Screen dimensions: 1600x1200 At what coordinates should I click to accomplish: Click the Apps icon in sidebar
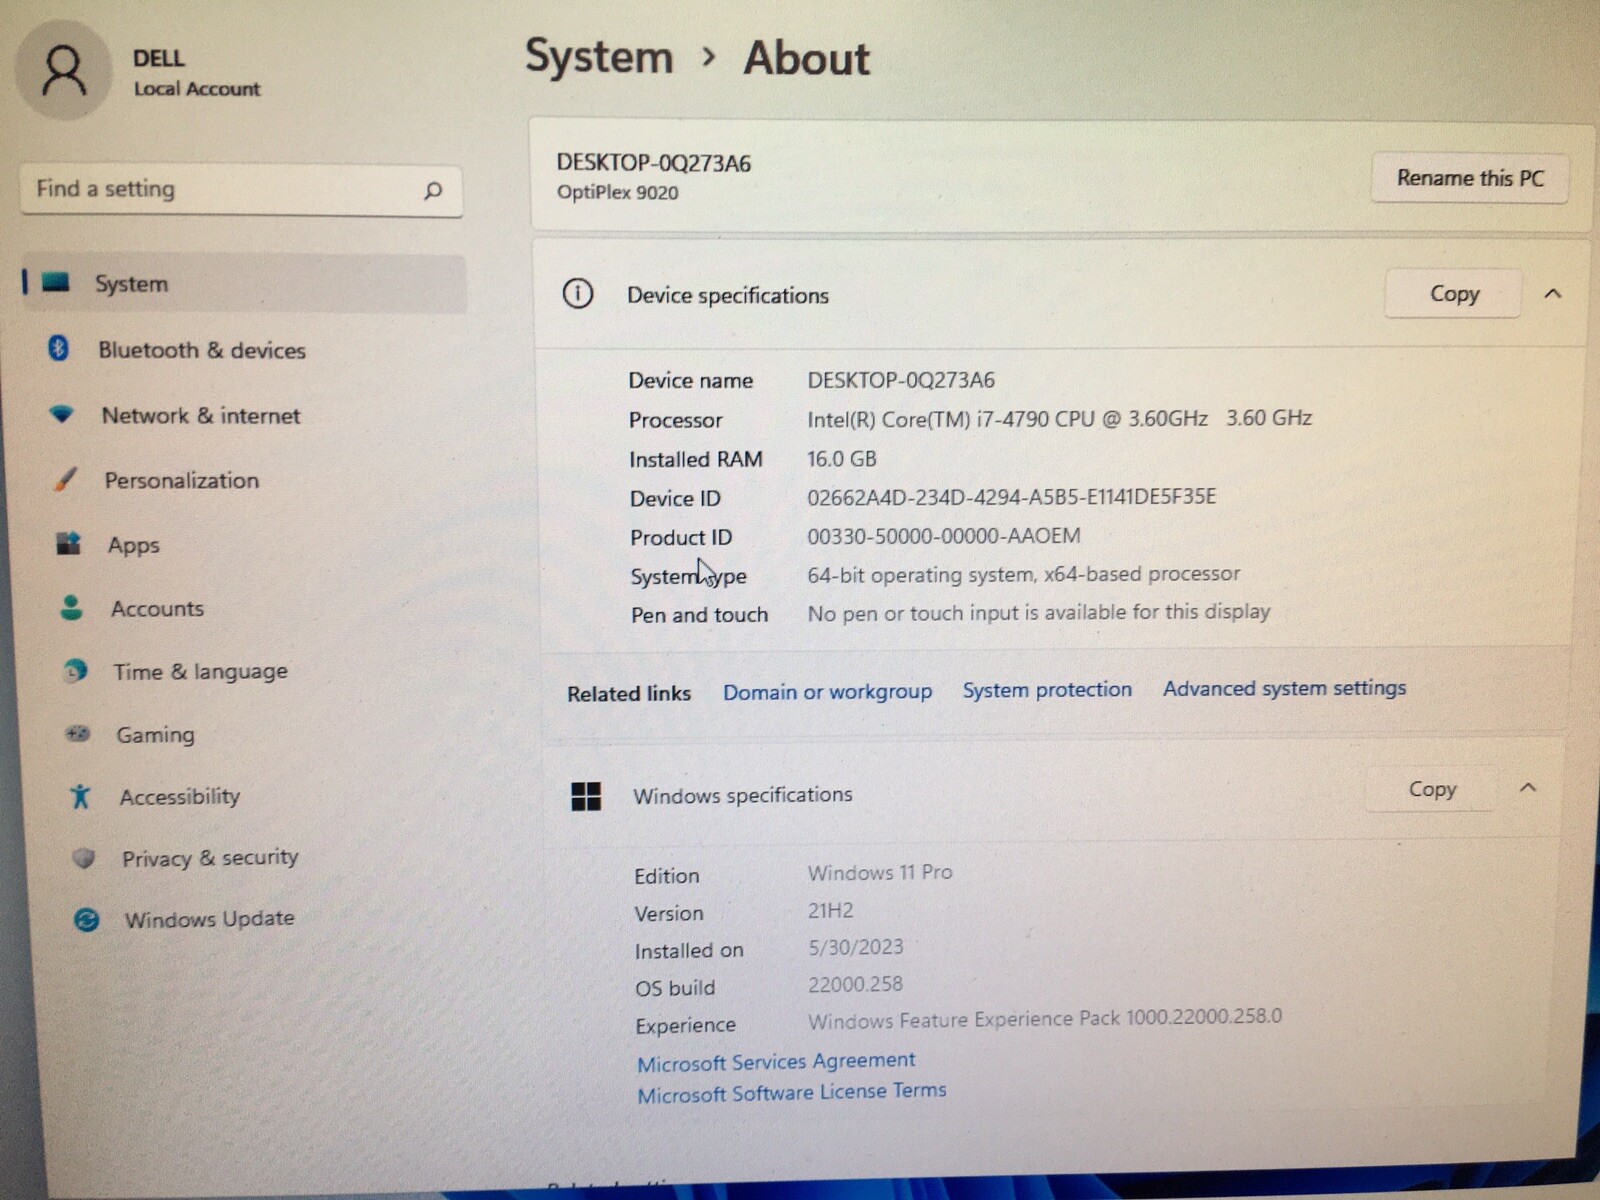68,544
